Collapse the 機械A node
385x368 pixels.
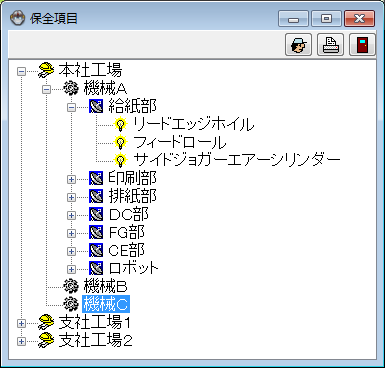(x=46, y=89)
